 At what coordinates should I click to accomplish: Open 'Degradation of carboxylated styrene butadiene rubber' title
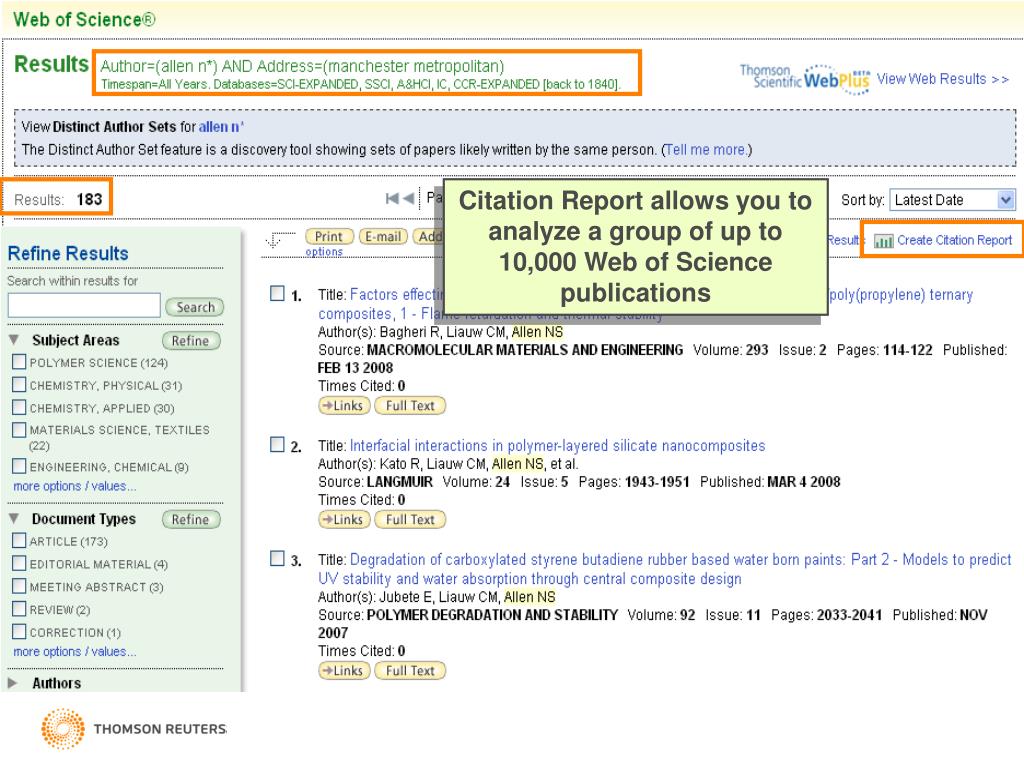(x=664, y=569)
